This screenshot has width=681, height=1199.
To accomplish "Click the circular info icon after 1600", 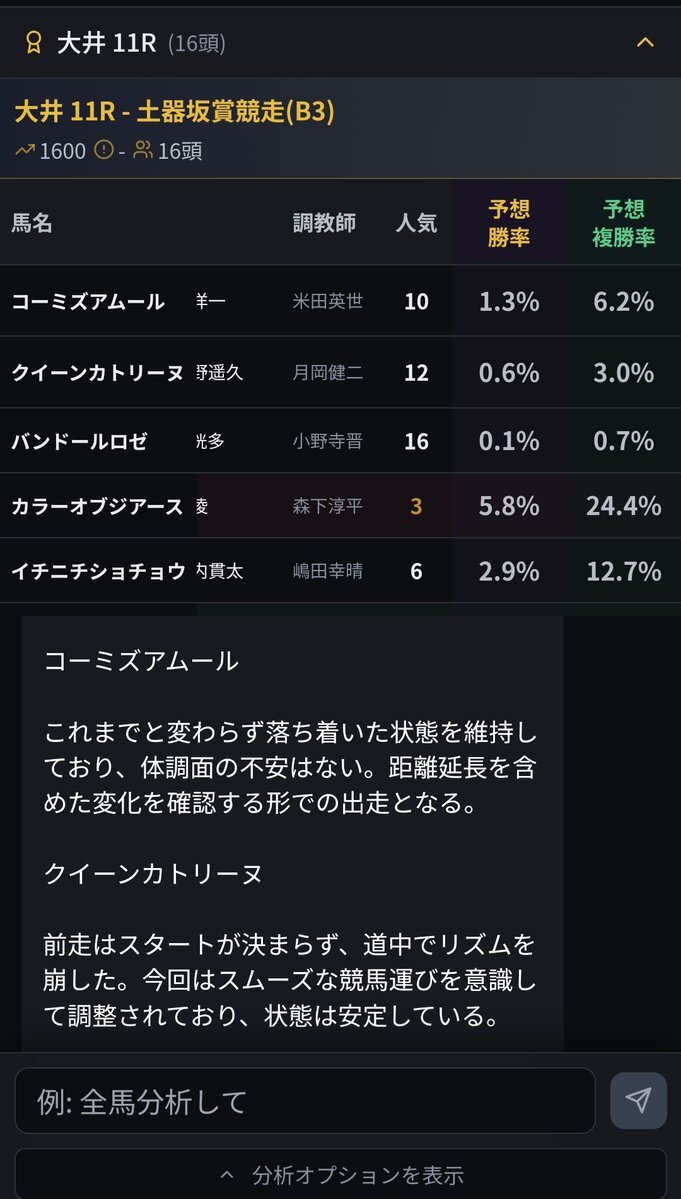I will point(103,151).
